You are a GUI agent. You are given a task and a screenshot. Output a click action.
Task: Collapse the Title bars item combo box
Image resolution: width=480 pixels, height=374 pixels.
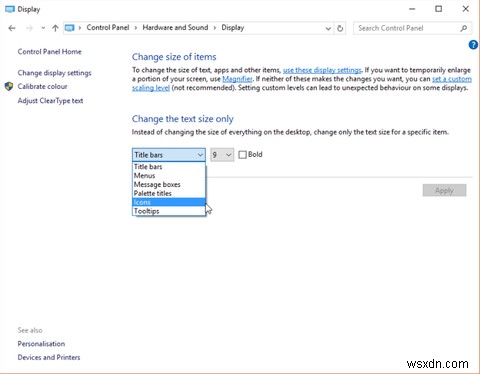169,155
